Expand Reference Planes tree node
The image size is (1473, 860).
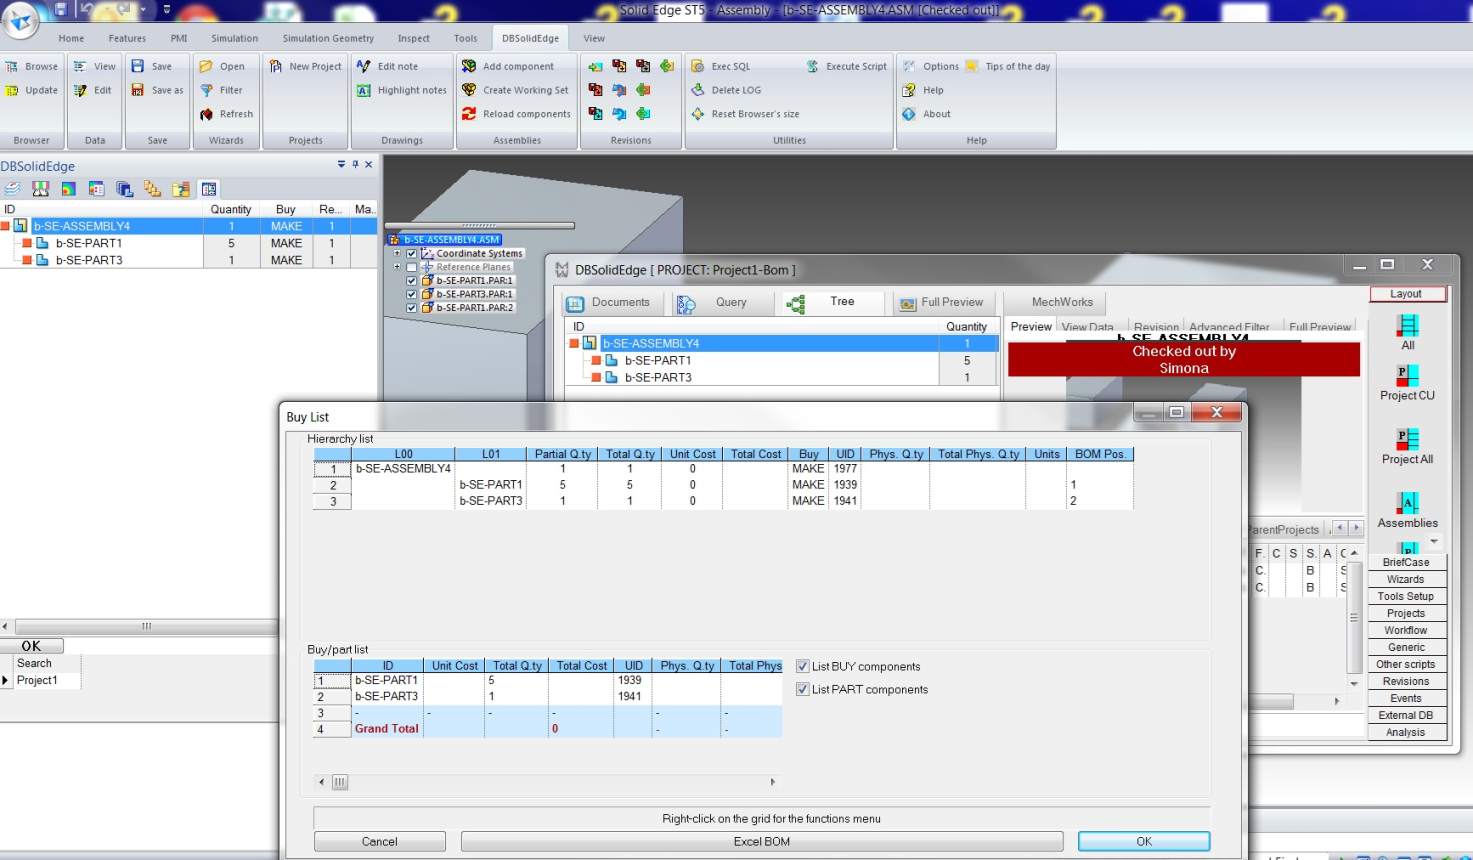point(397,267)
